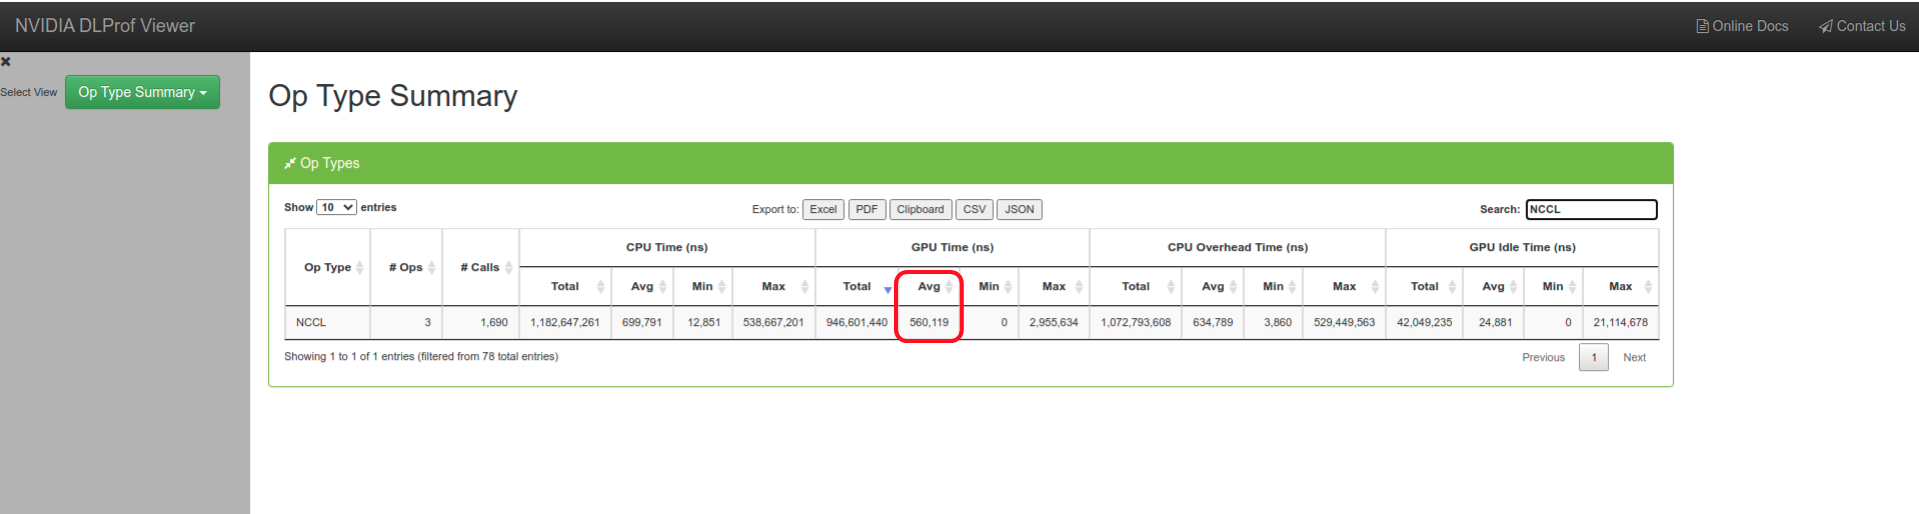Sort by the # Ops column
The width and height of the screenshot is (1919, 514).
coord(406,267)
